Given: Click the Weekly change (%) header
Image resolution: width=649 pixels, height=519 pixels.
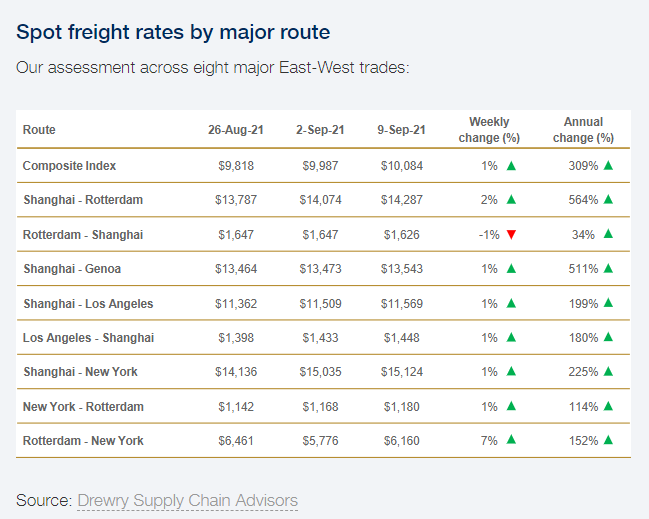Looking at the screenshot, I should point(489,130).
